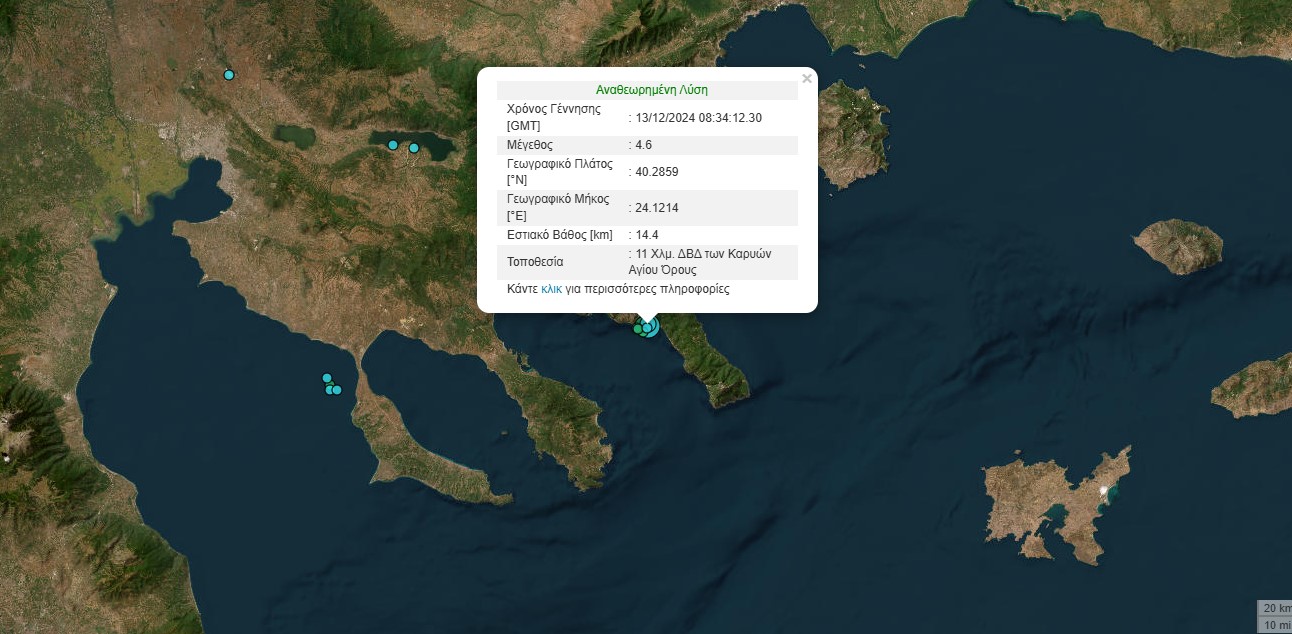The width and height of the screenshot is (1292, 634).
Task: Click the 'Αναθεωρημένη Λύση' popup header
Action: [651, 90]
